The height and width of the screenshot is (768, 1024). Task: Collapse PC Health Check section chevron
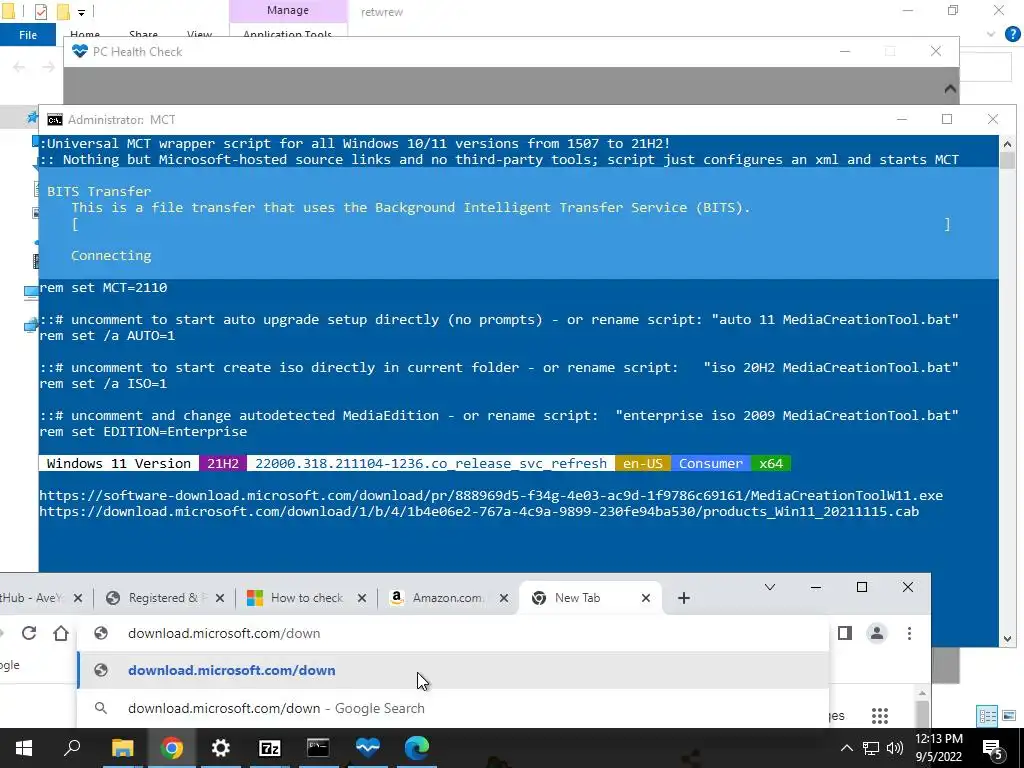pos(950,88)
